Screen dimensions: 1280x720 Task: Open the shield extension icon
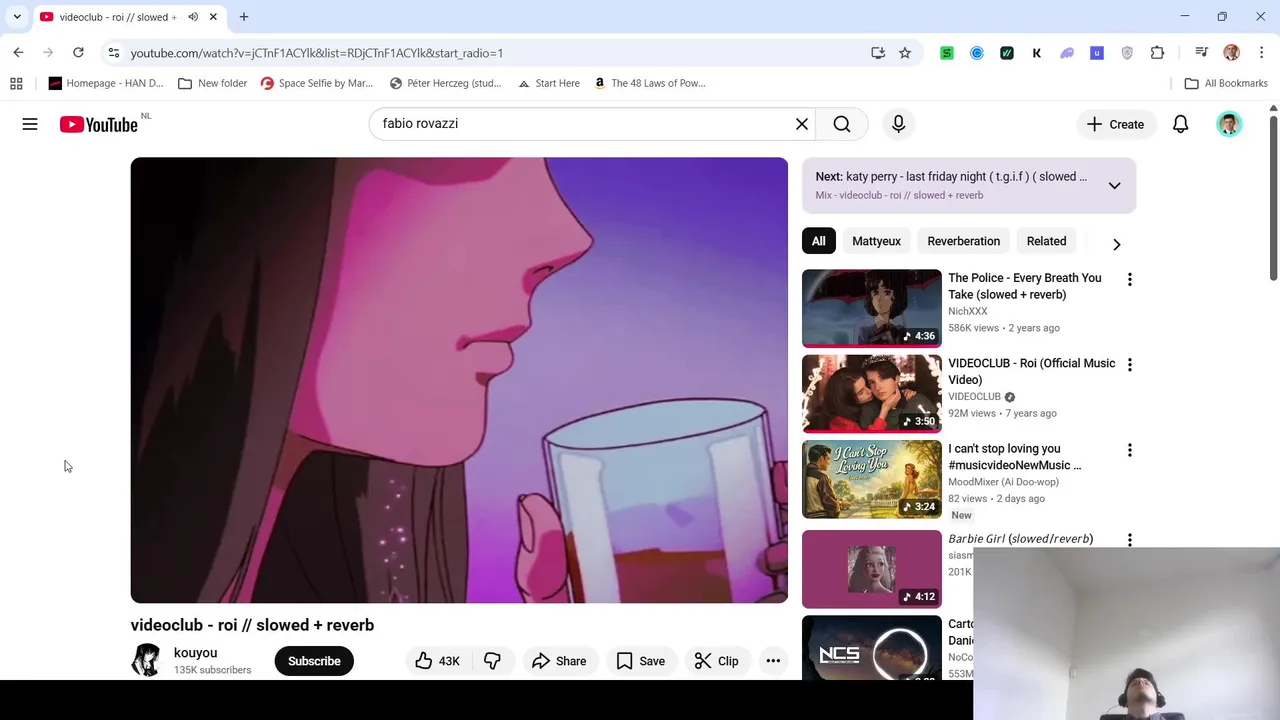tap(1127, 53)
